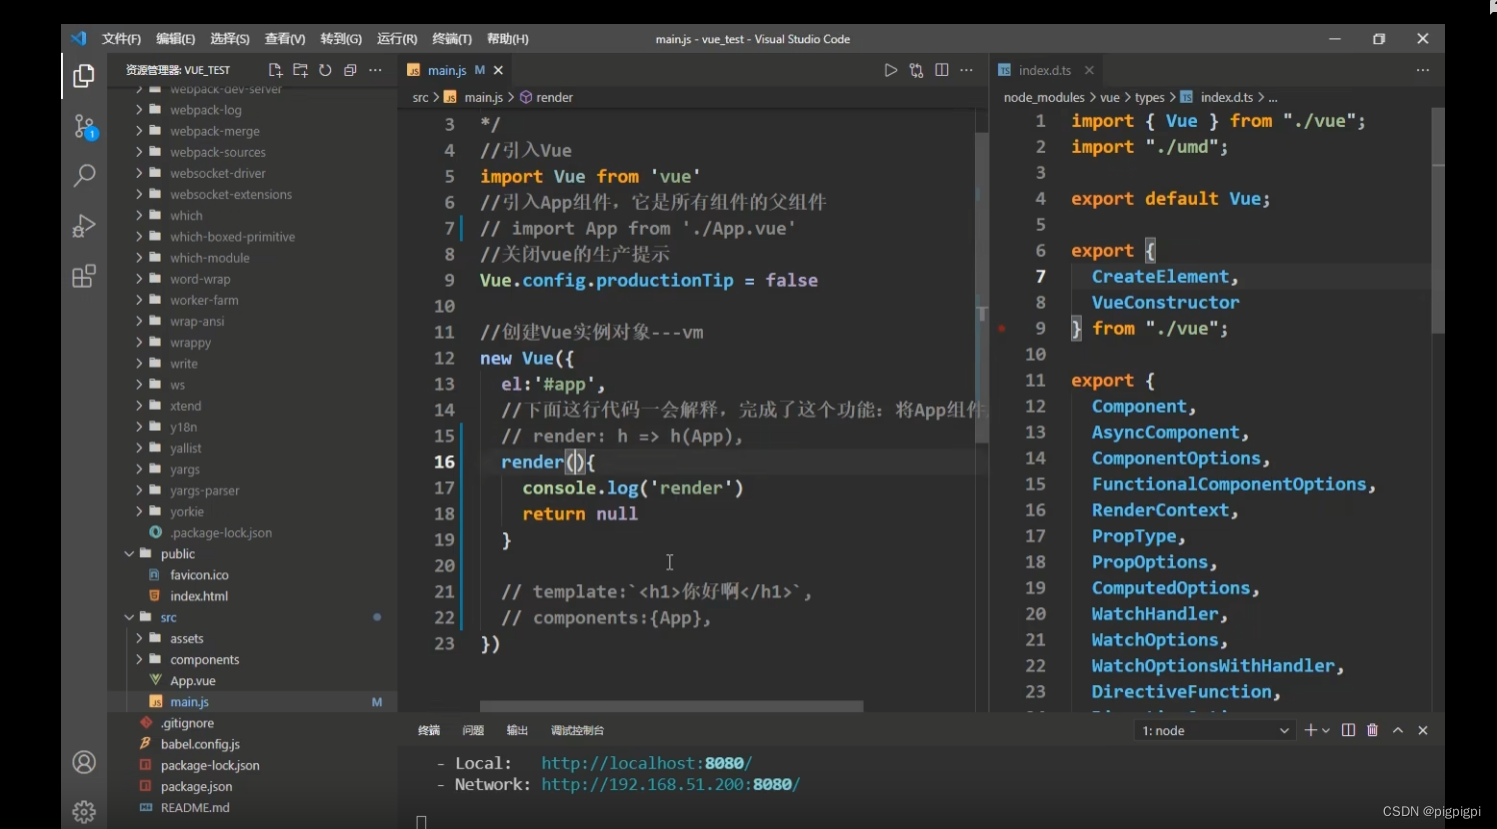Collapse all folders in explorer
The width and height of the screenshot is (1497, 829).
[350, 70]
